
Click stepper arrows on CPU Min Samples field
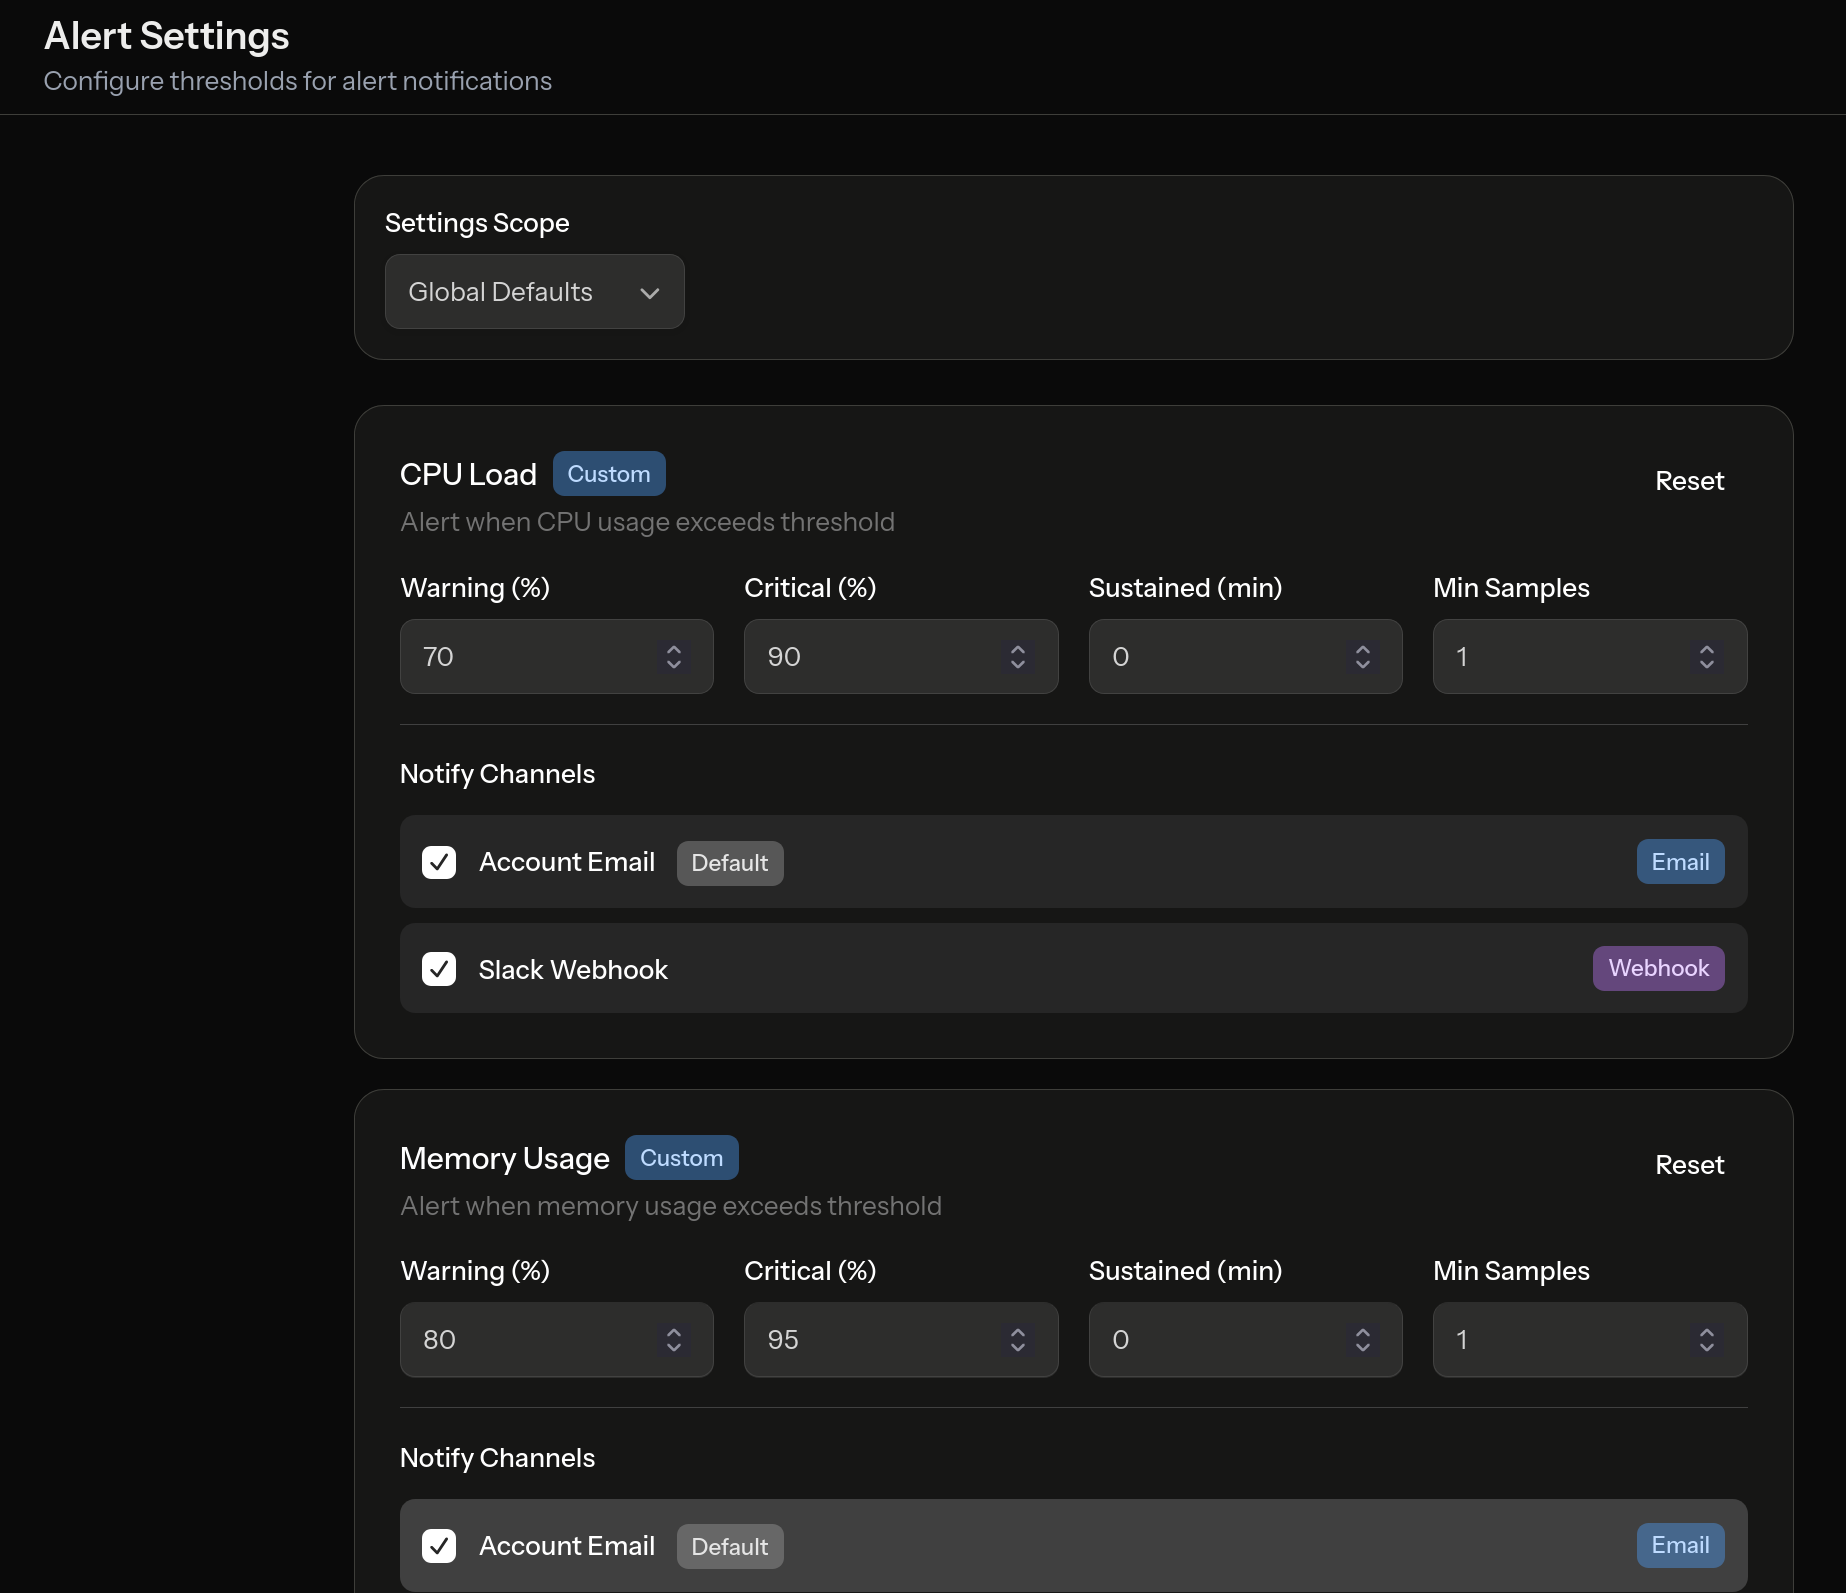[x=1706, y=657]
